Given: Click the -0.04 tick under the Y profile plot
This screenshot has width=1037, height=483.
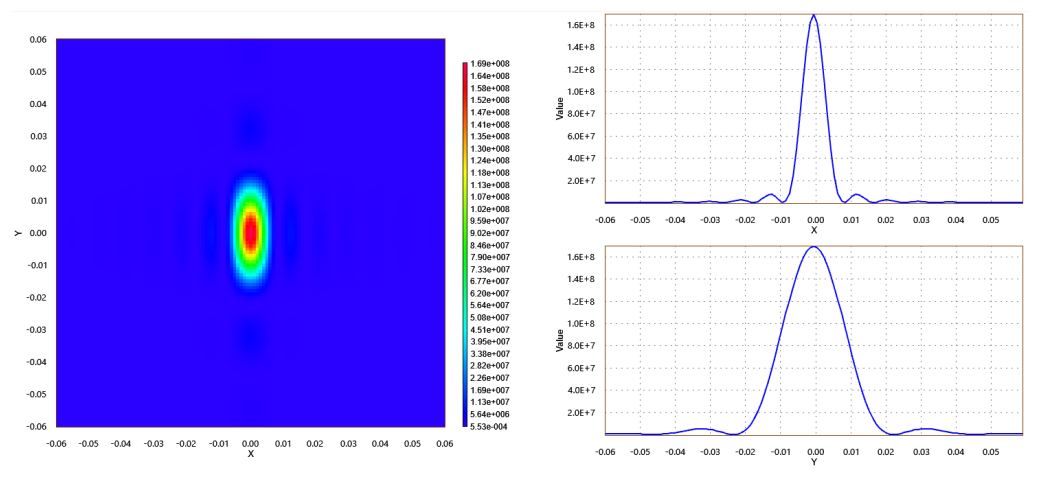Looking at the screenshot, I should (675, 451).
